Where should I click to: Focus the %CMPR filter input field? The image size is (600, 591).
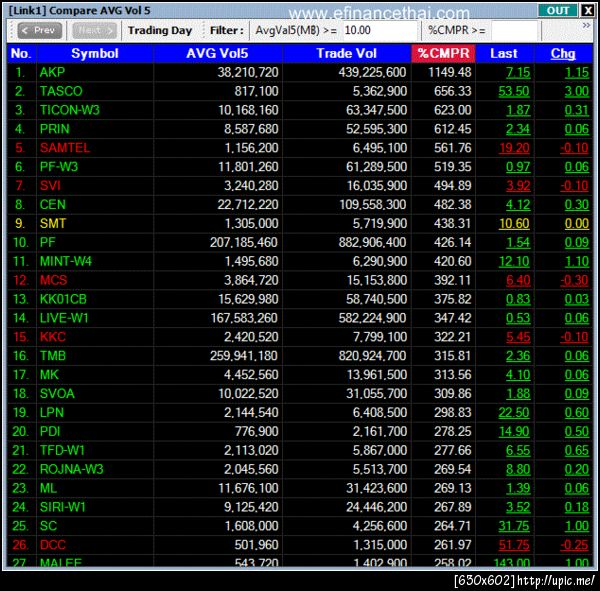(516, 30)
